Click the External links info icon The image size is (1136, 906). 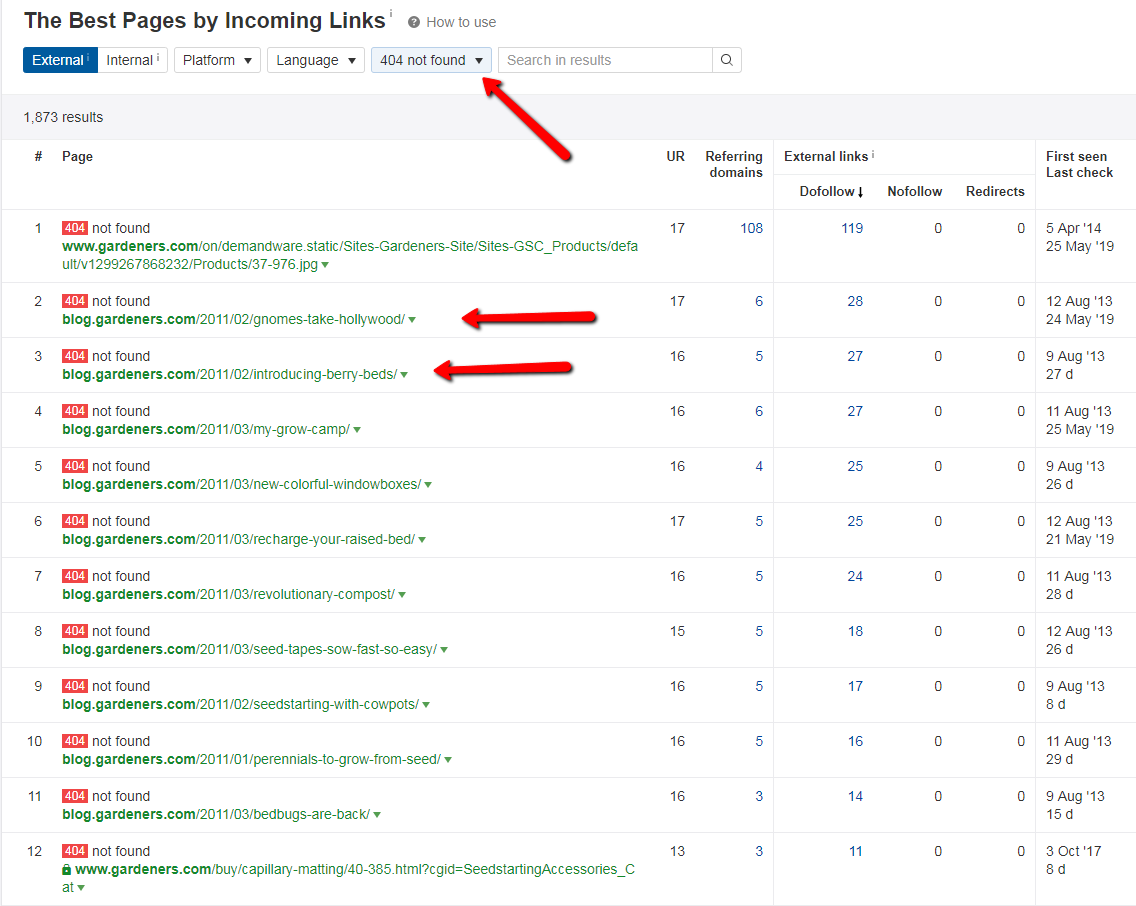(873, 154)
